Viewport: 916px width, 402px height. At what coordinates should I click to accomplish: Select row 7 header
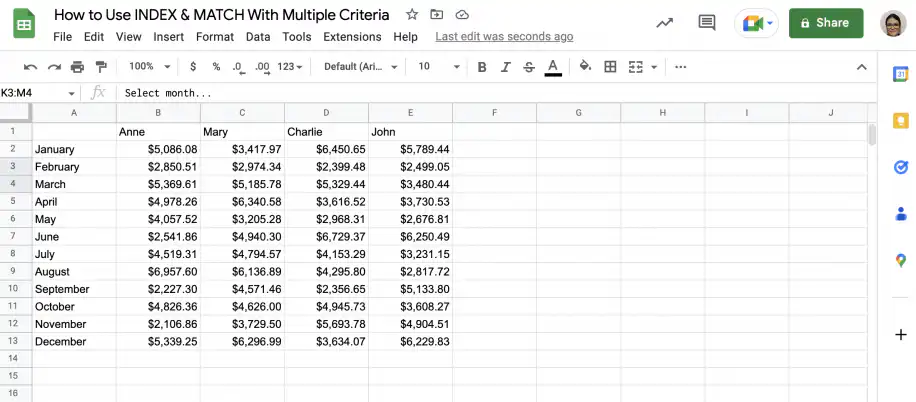(16, 237)
